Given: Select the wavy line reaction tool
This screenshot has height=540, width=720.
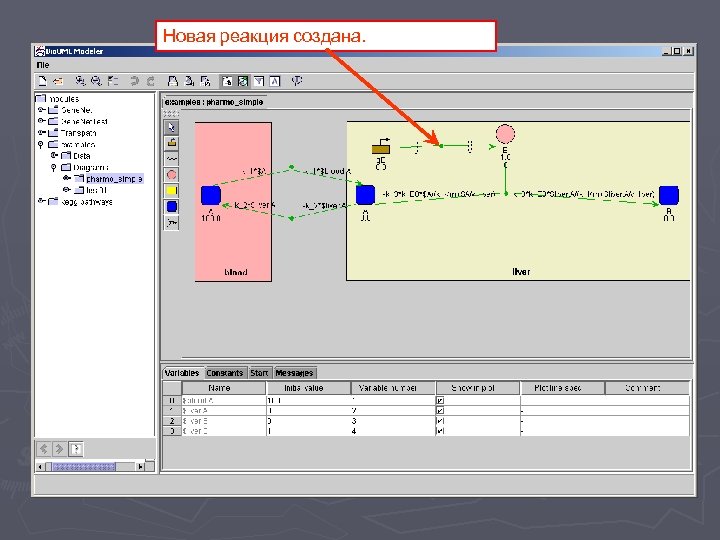Looking at the screenshot, I should pyautogui.click(x=172, y=159).
